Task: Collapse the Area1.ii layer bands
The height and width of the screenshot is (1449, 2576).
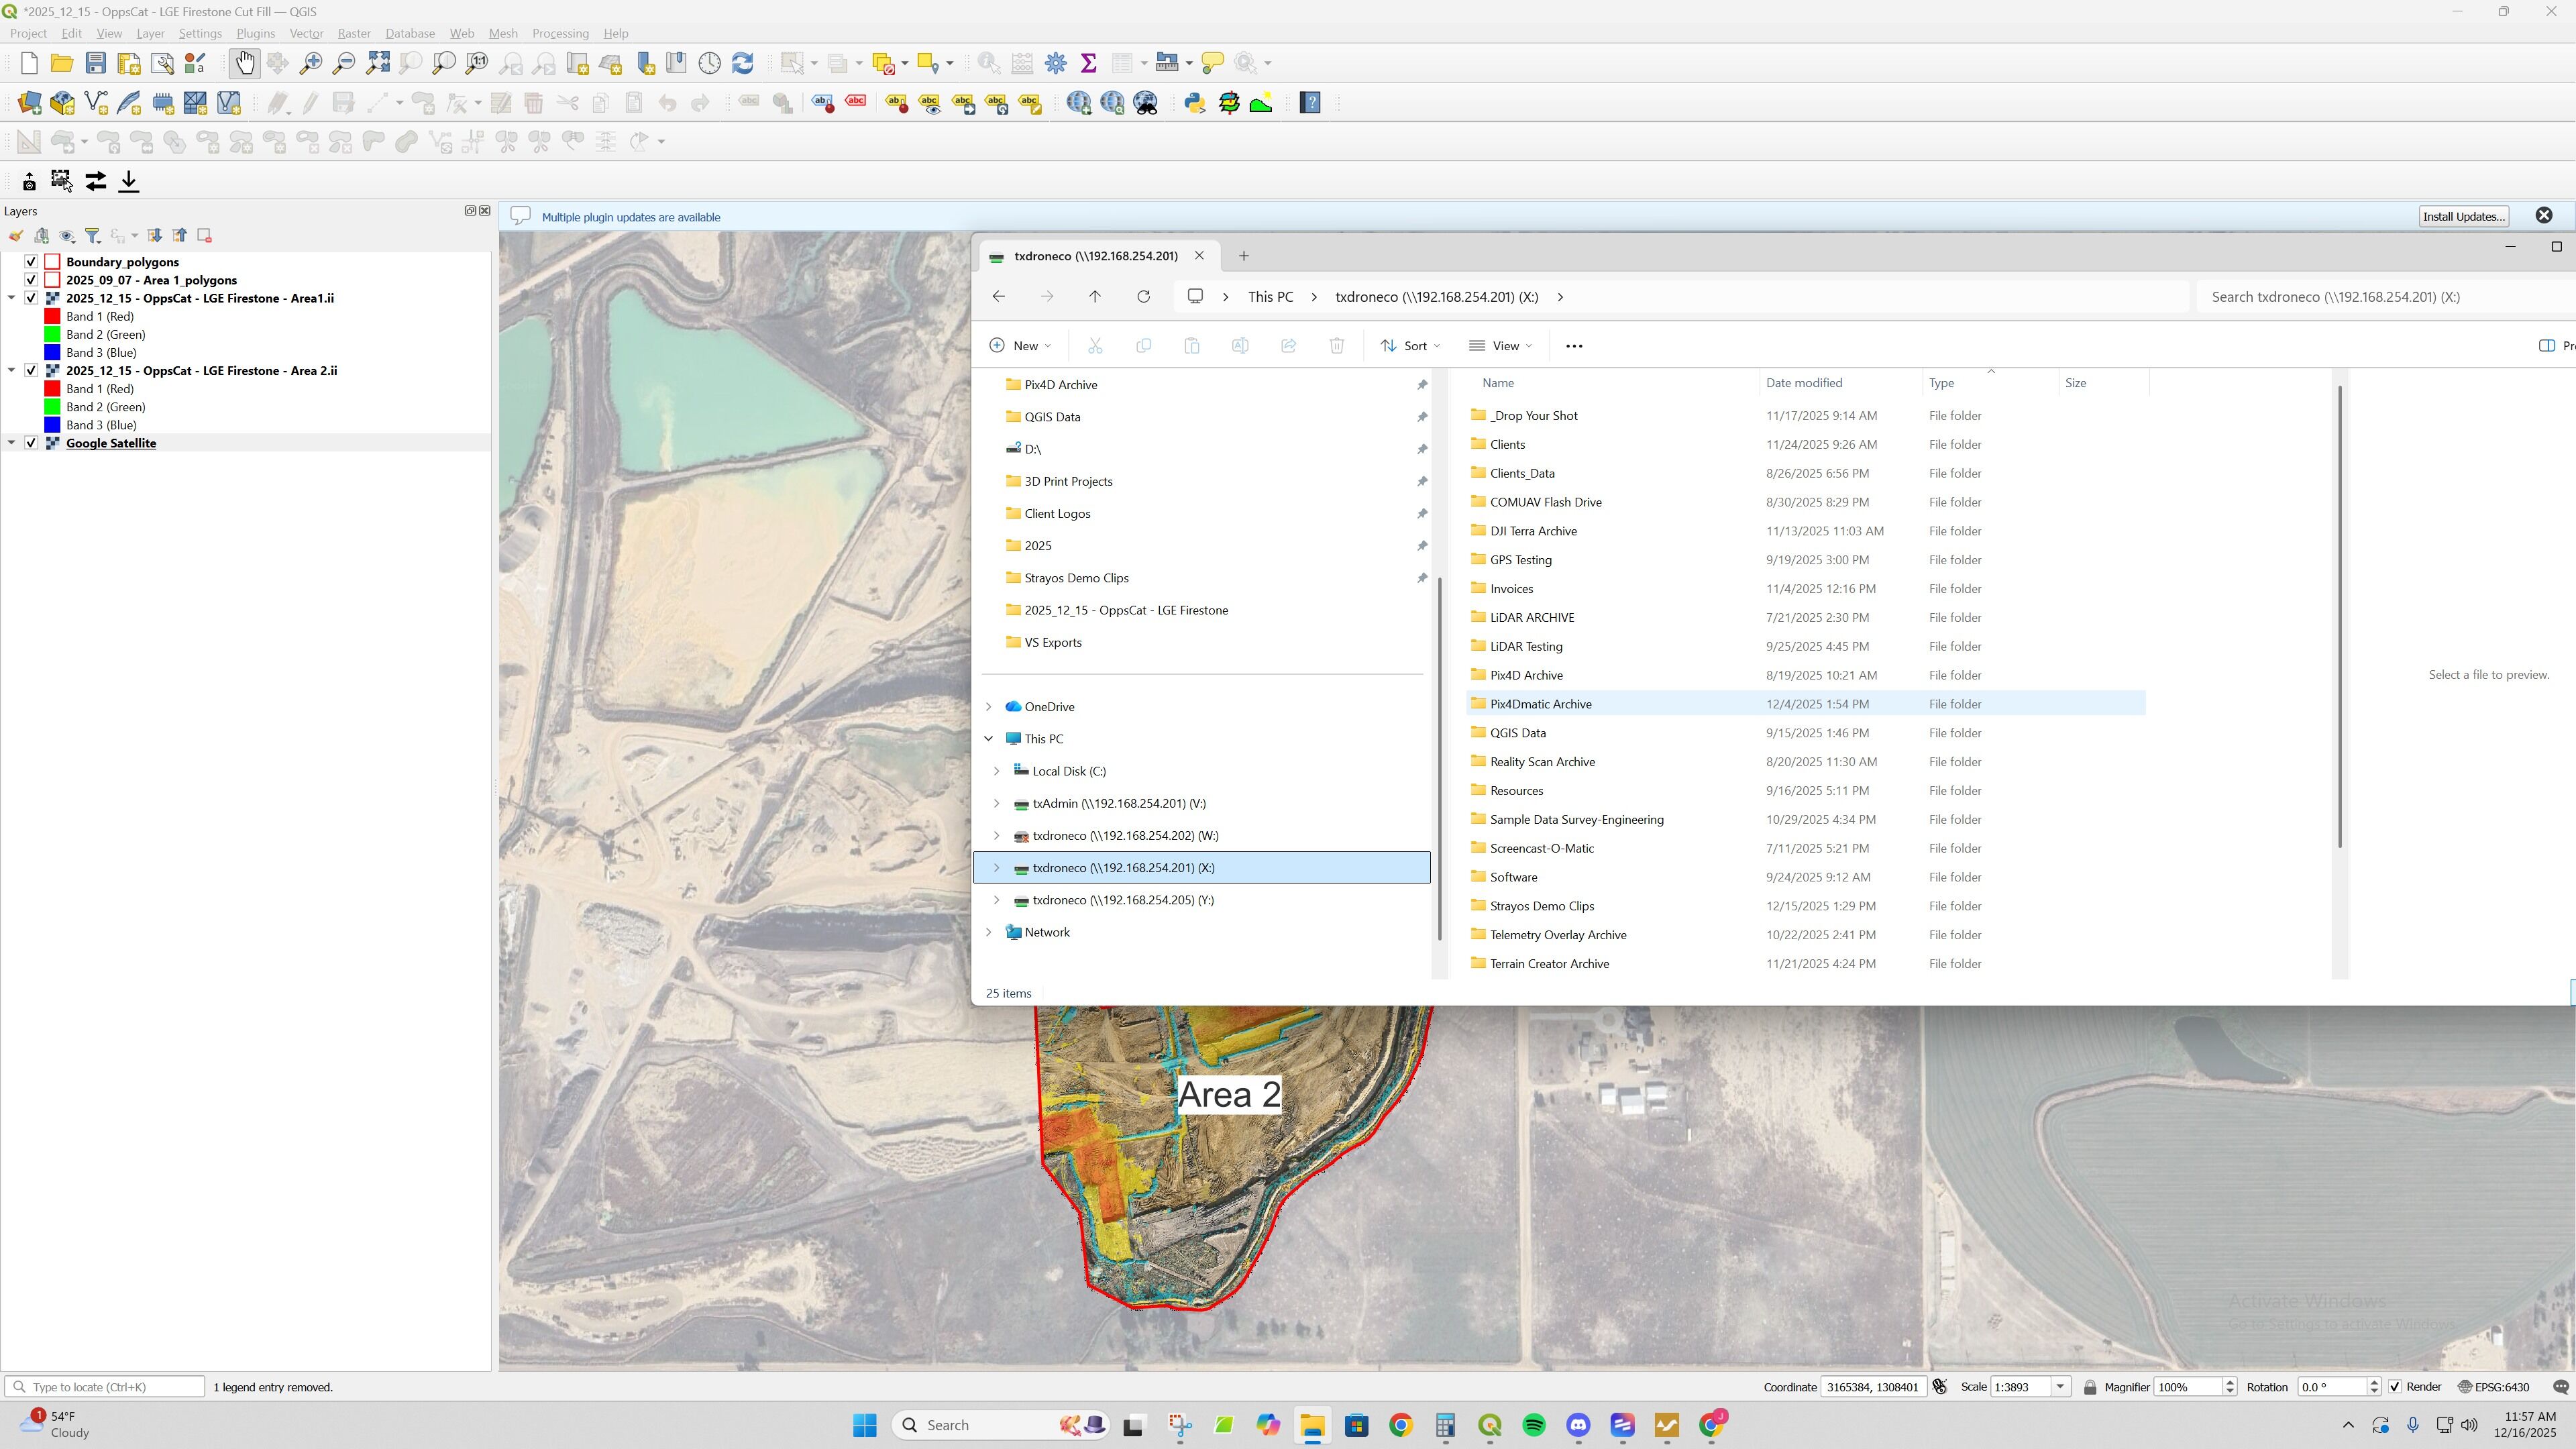Action: (x=11, y=298)
